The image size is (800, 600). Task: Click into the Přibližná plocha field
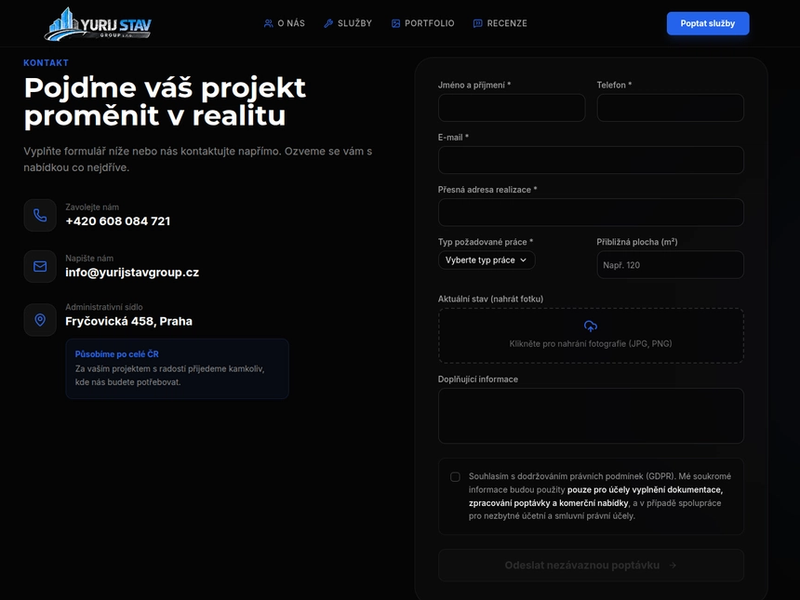[670, 265]
